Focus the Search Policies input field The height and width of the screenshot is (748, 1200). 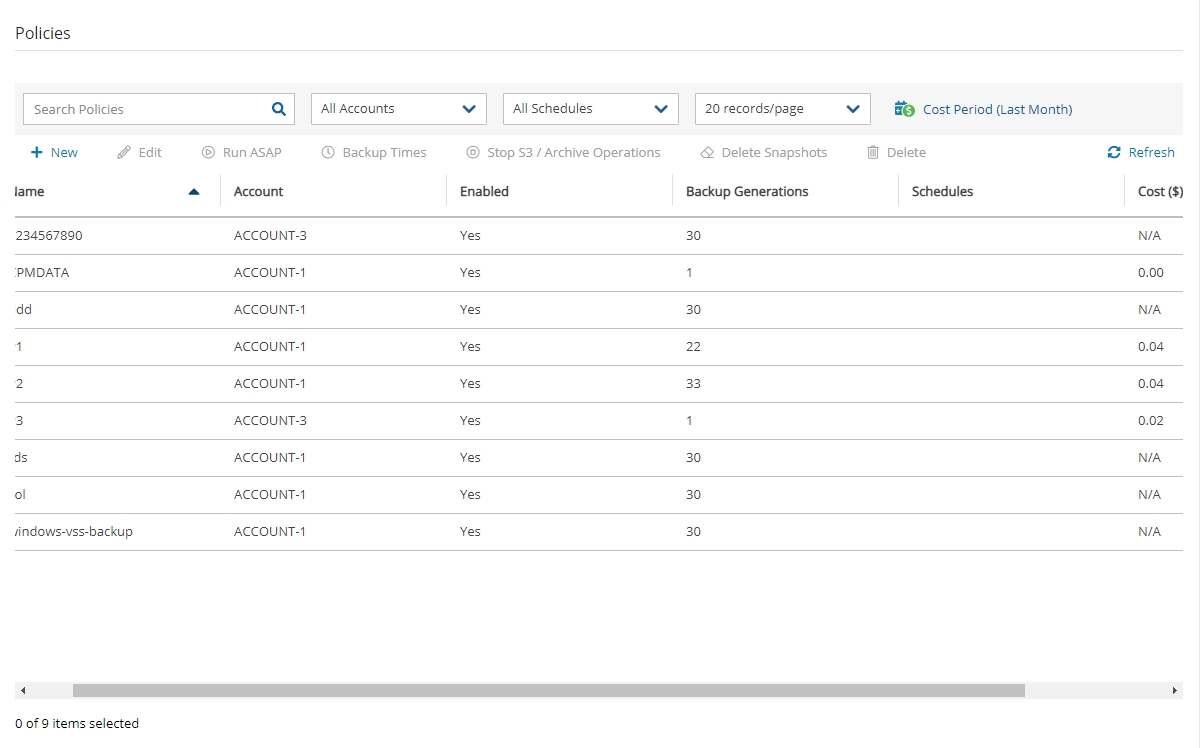pos(145,109)
